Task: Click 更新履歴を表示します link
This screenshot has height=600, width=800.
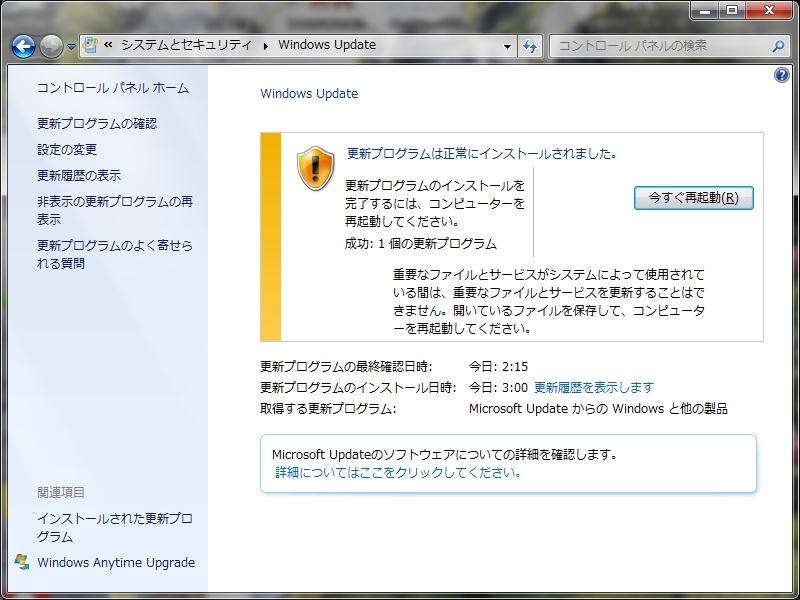Action: click(x=593, y=387)
